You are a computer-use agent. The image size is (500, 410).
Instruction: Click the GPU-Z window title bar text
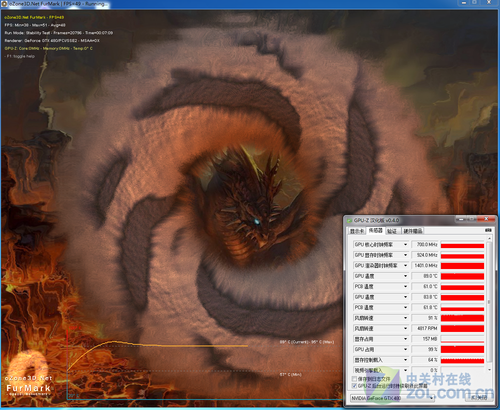pos(376,220)
